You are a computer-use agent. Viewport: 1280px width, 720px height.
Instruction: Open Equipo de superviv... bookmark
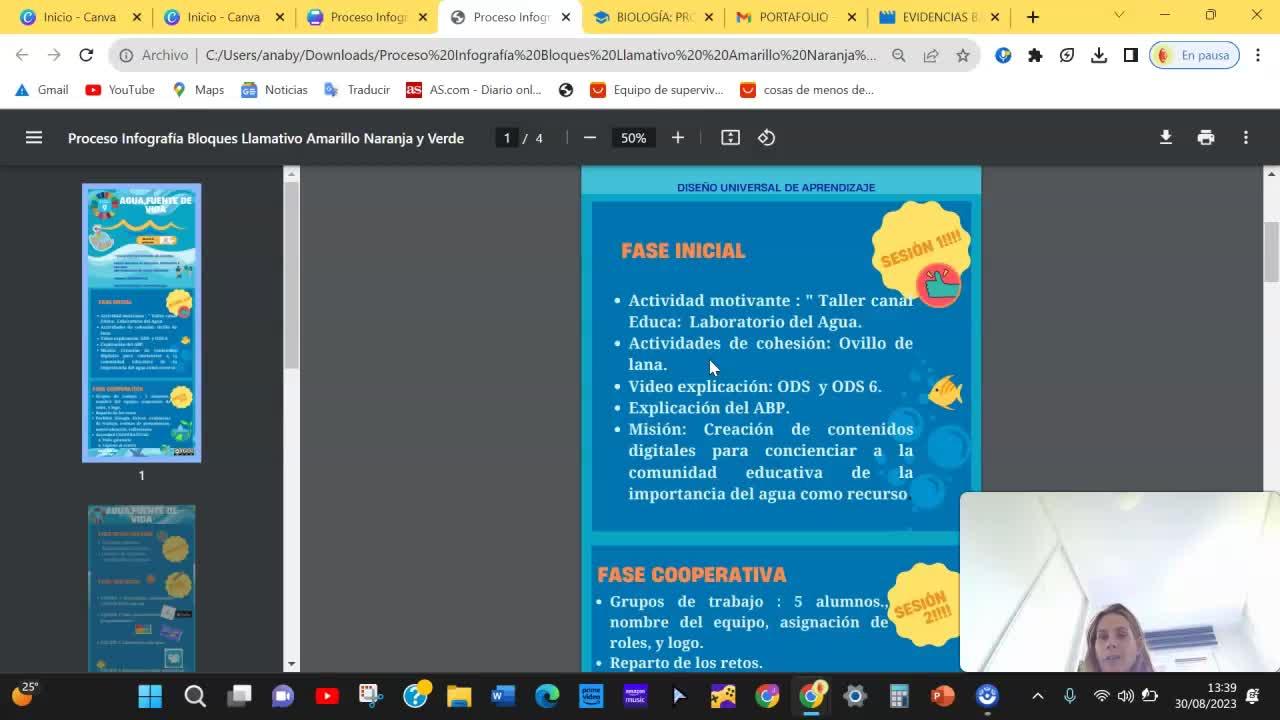(x=656, y=90)
